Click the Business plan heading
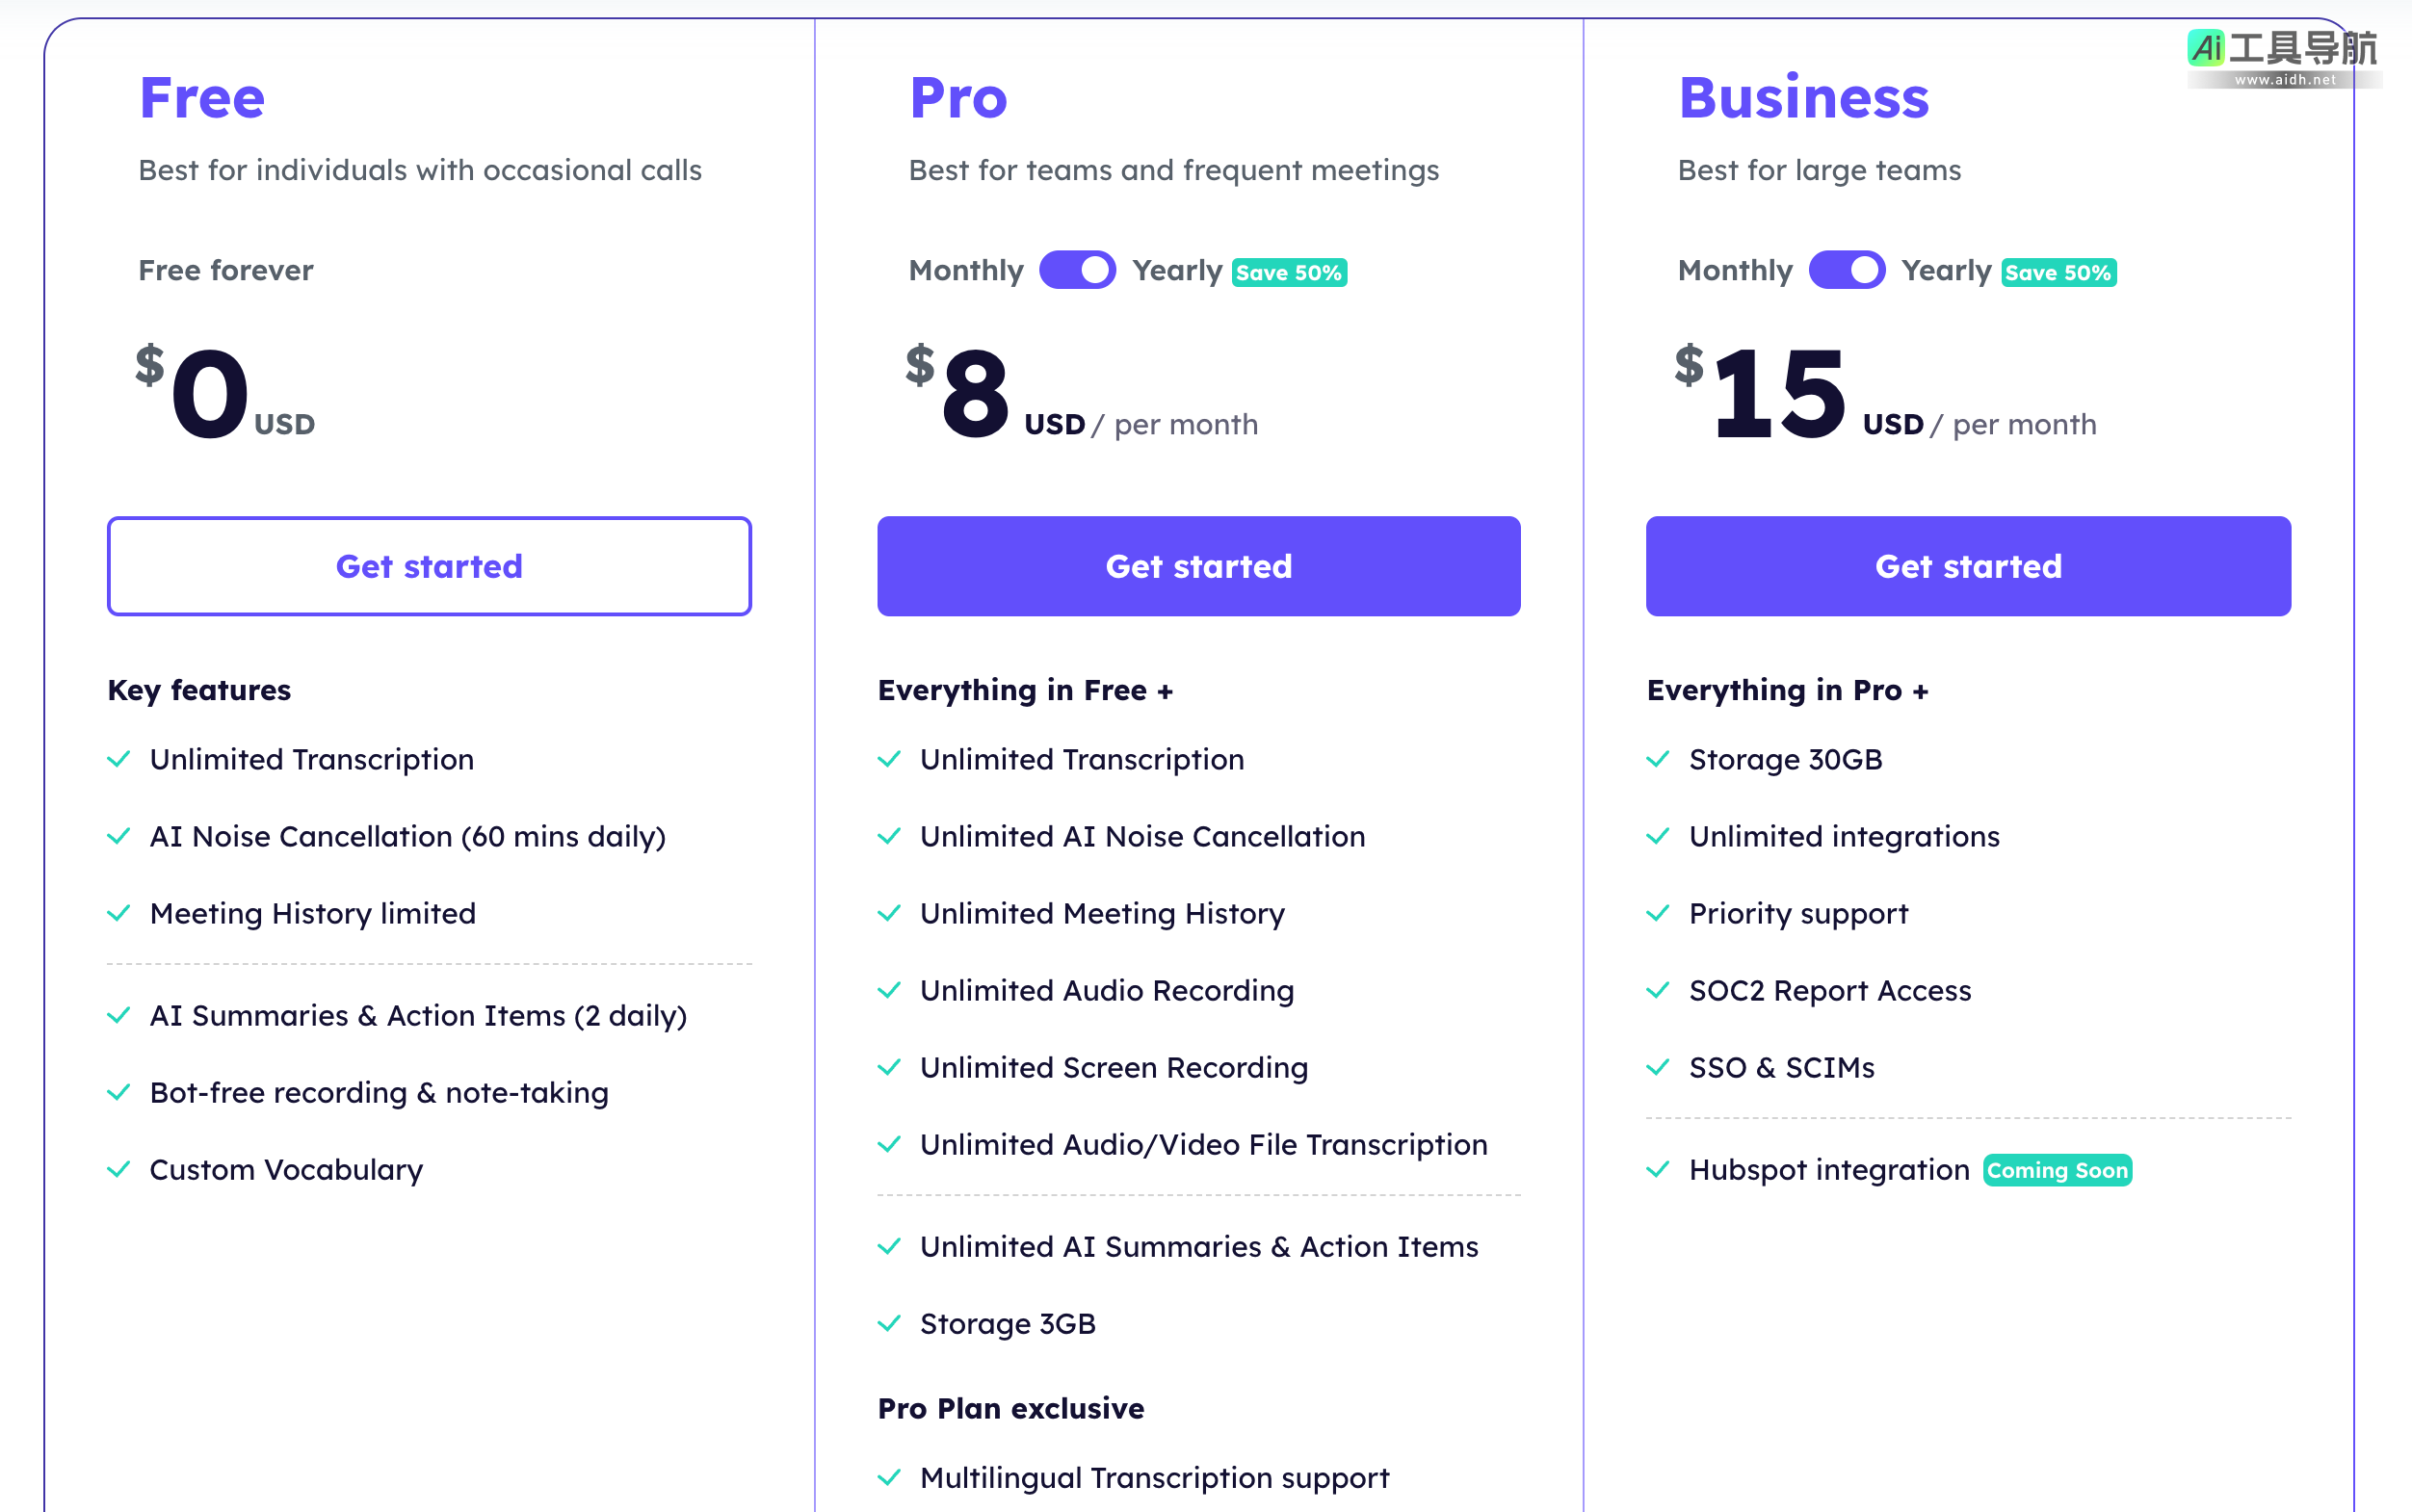 pos(1803,98)
